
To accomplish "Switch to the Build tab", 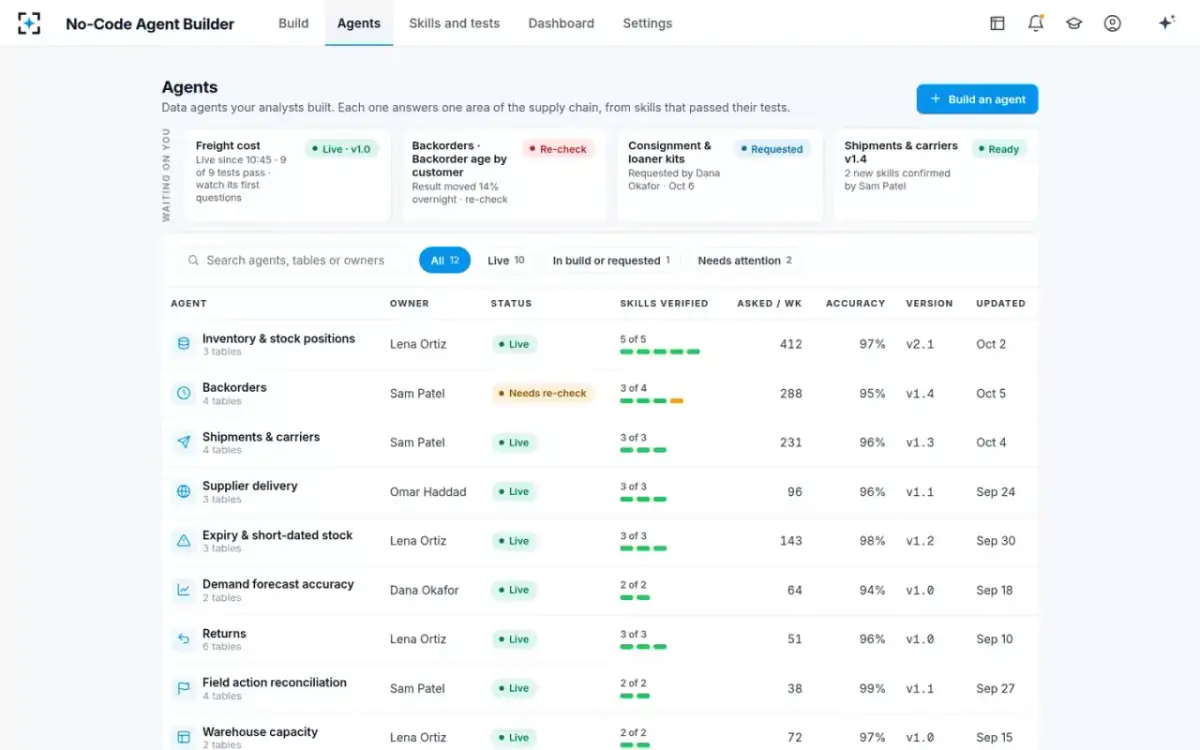I will point(293,23).
